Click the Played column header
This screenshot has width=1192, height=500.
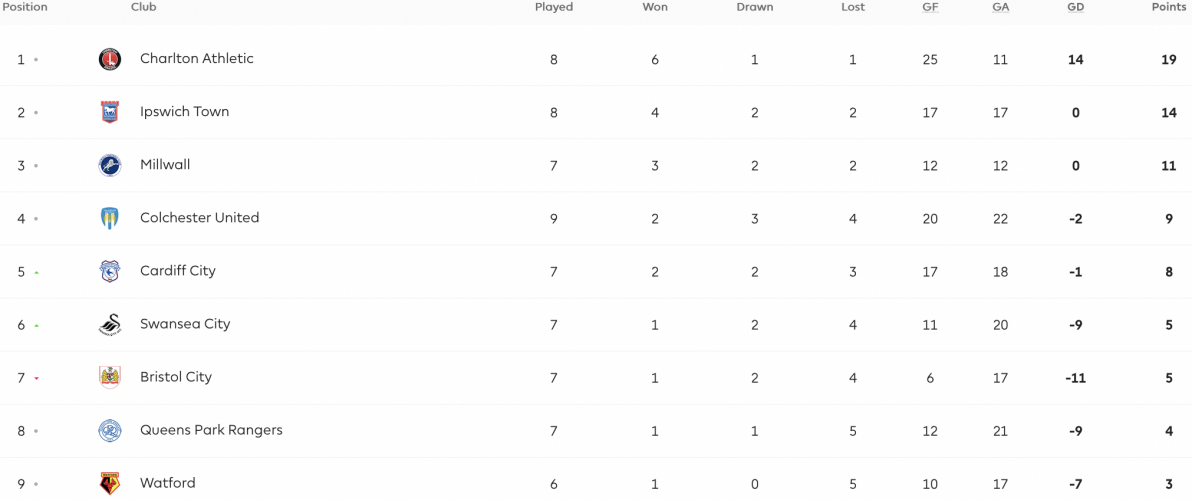click(x=554, y=8)
